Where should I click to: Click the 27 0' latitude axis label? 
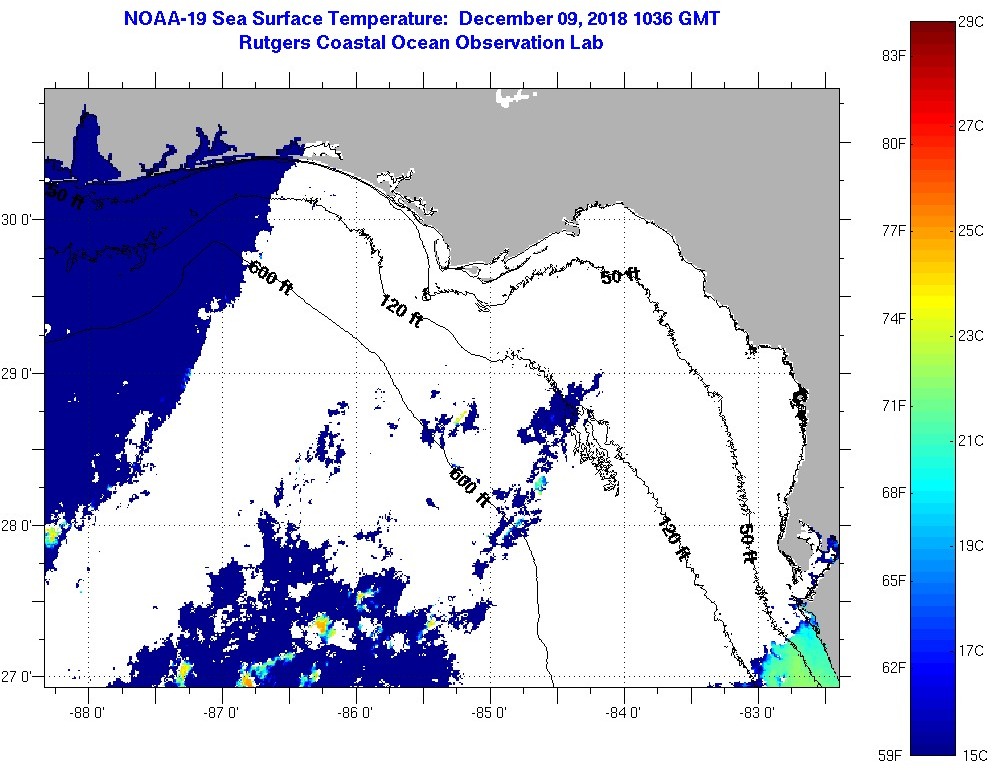click(x=17, y=677)
